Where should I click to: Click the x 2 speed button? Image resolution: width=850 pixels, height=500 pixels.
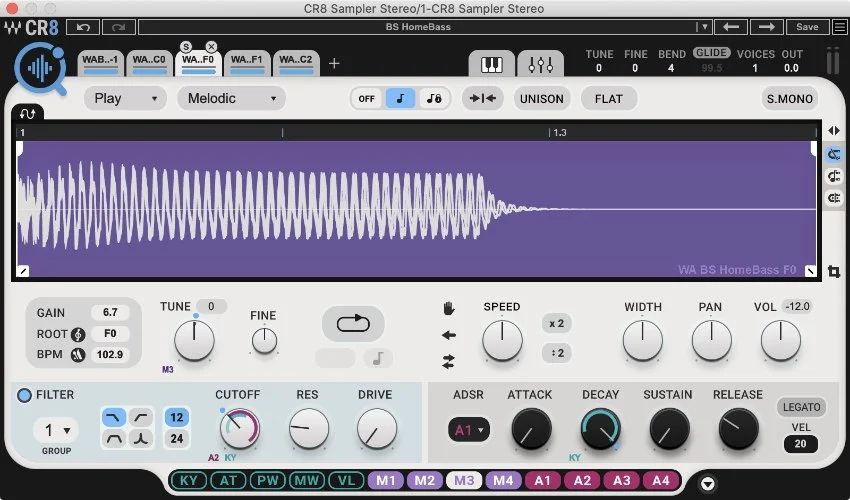pyautogui.click(x=557, y=324)
